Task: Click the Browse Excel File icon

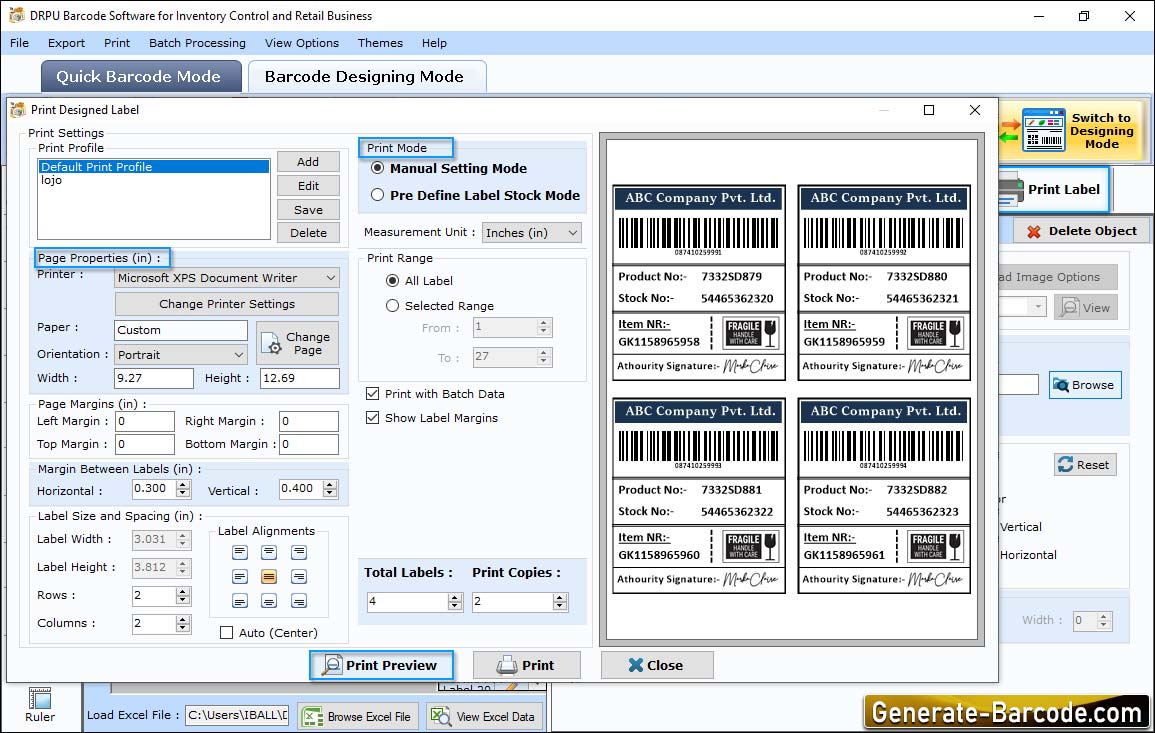Action: coord(313,717)
